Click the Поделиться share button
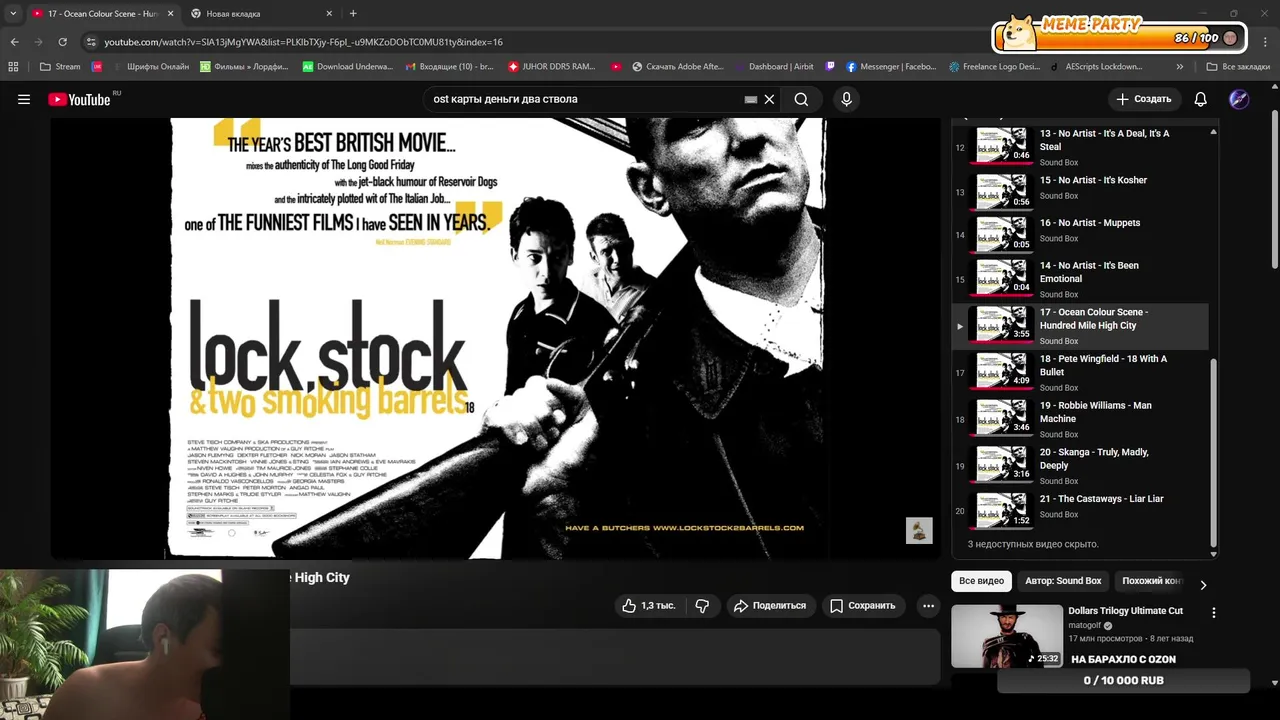Viewport: 1280px width, 720px height. tap(770, 606)
